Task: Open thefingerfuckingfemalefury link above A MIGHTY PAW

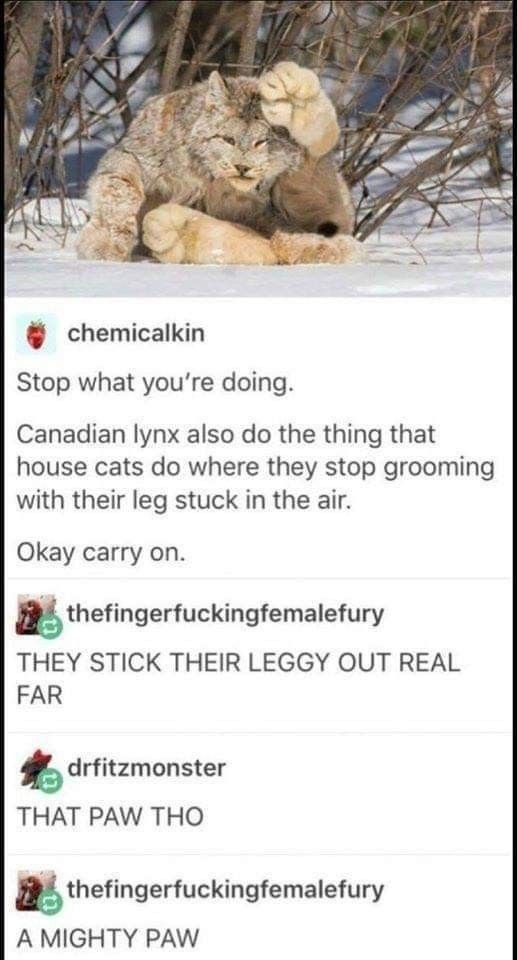Action: click(x=225, y=889)
